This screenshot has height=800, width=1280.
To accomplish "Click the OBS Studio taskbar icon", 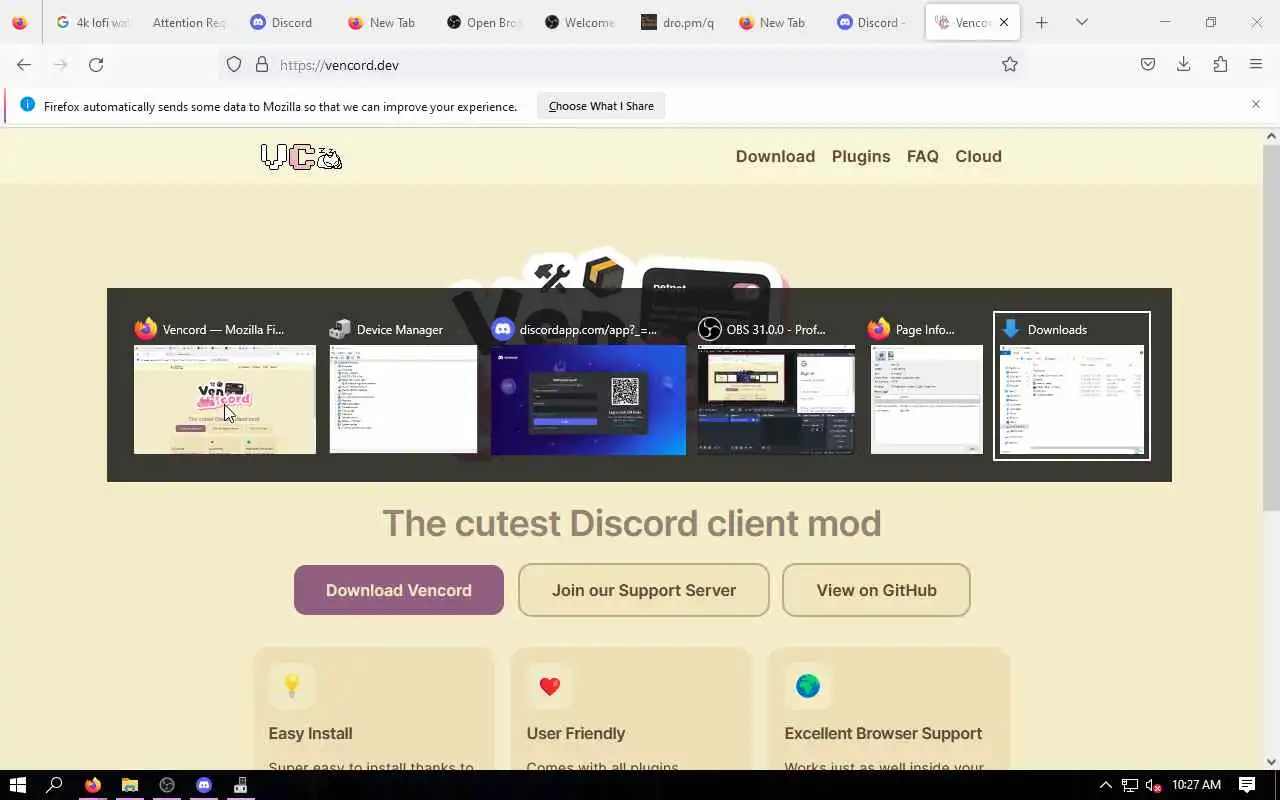I will tap(167, 785).
